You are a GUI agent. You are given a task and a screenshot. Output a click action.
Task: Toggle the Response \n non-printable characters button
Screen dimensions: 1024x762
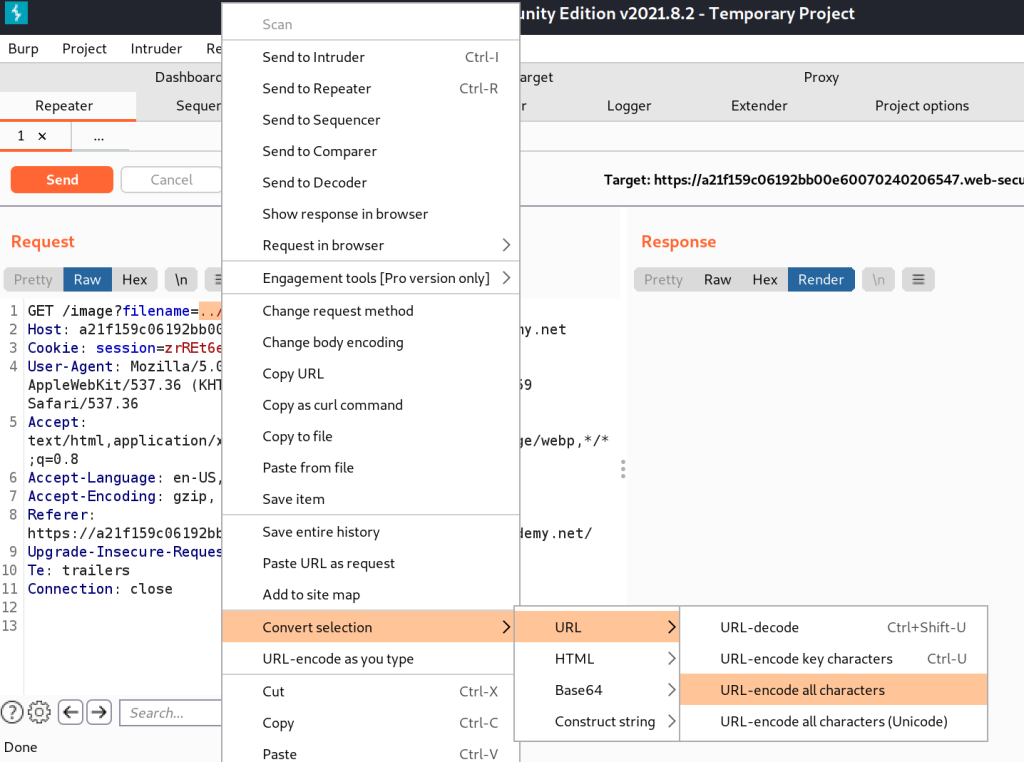(878, 280)
